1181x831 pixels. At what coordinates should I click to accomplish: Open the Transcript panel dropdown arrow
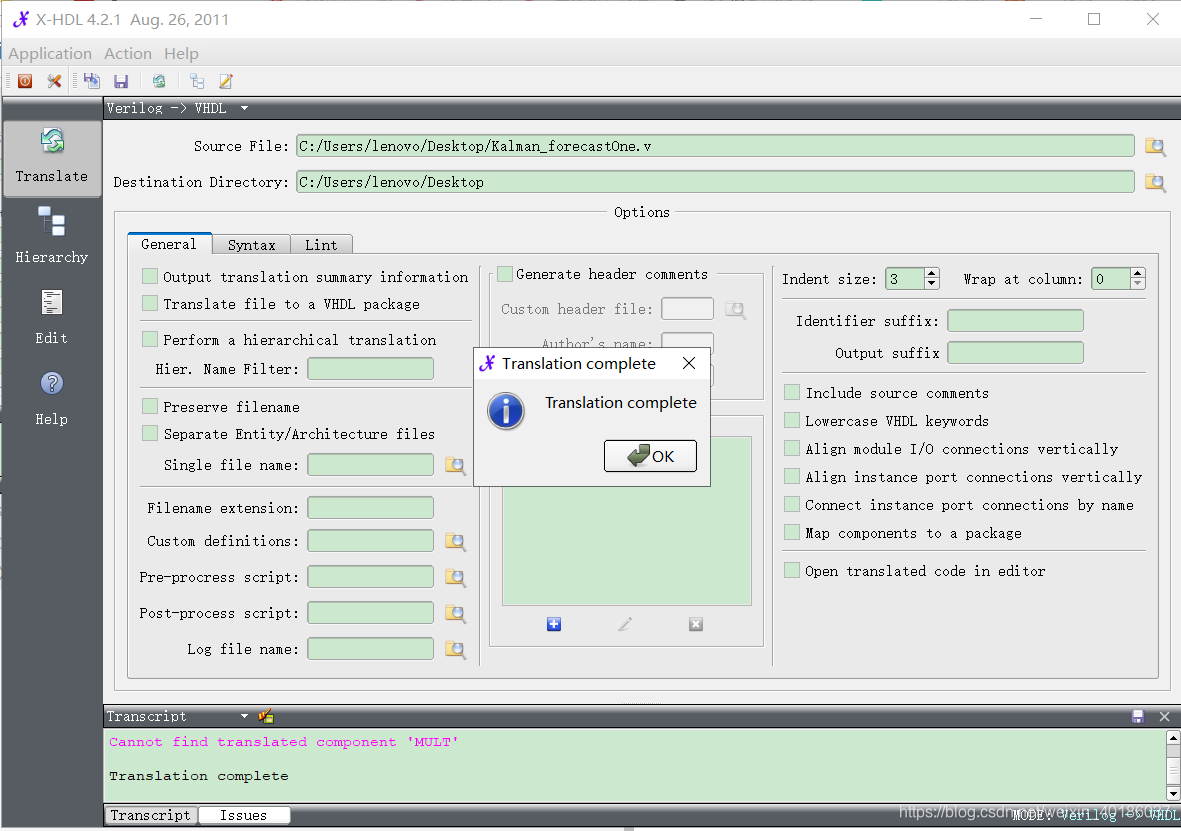(x=245, y=716)
